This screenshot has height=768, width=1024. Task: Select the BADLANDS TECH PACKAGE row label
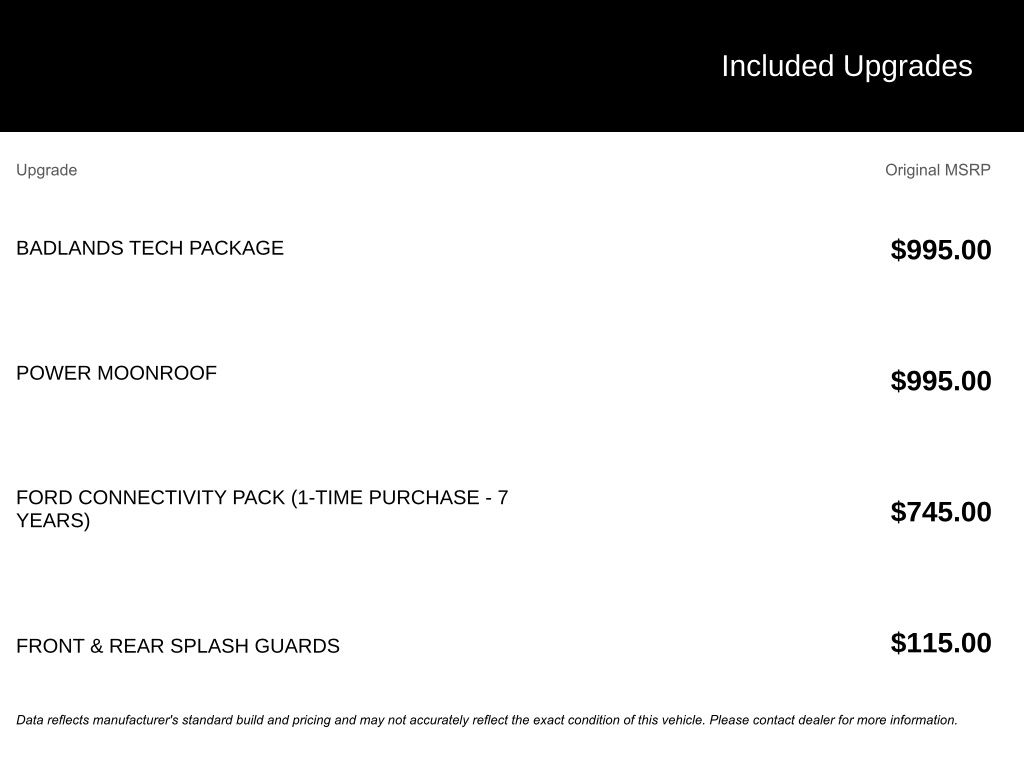(150, 248)
